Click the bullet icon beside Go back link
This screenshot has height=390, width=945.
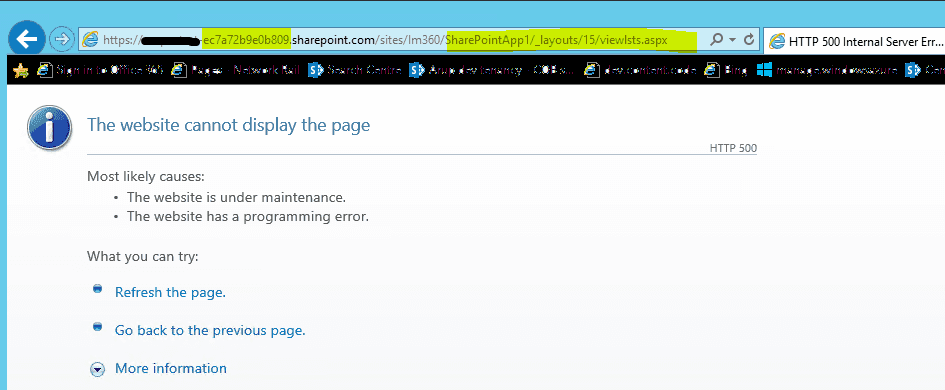(x=98, y=327)
